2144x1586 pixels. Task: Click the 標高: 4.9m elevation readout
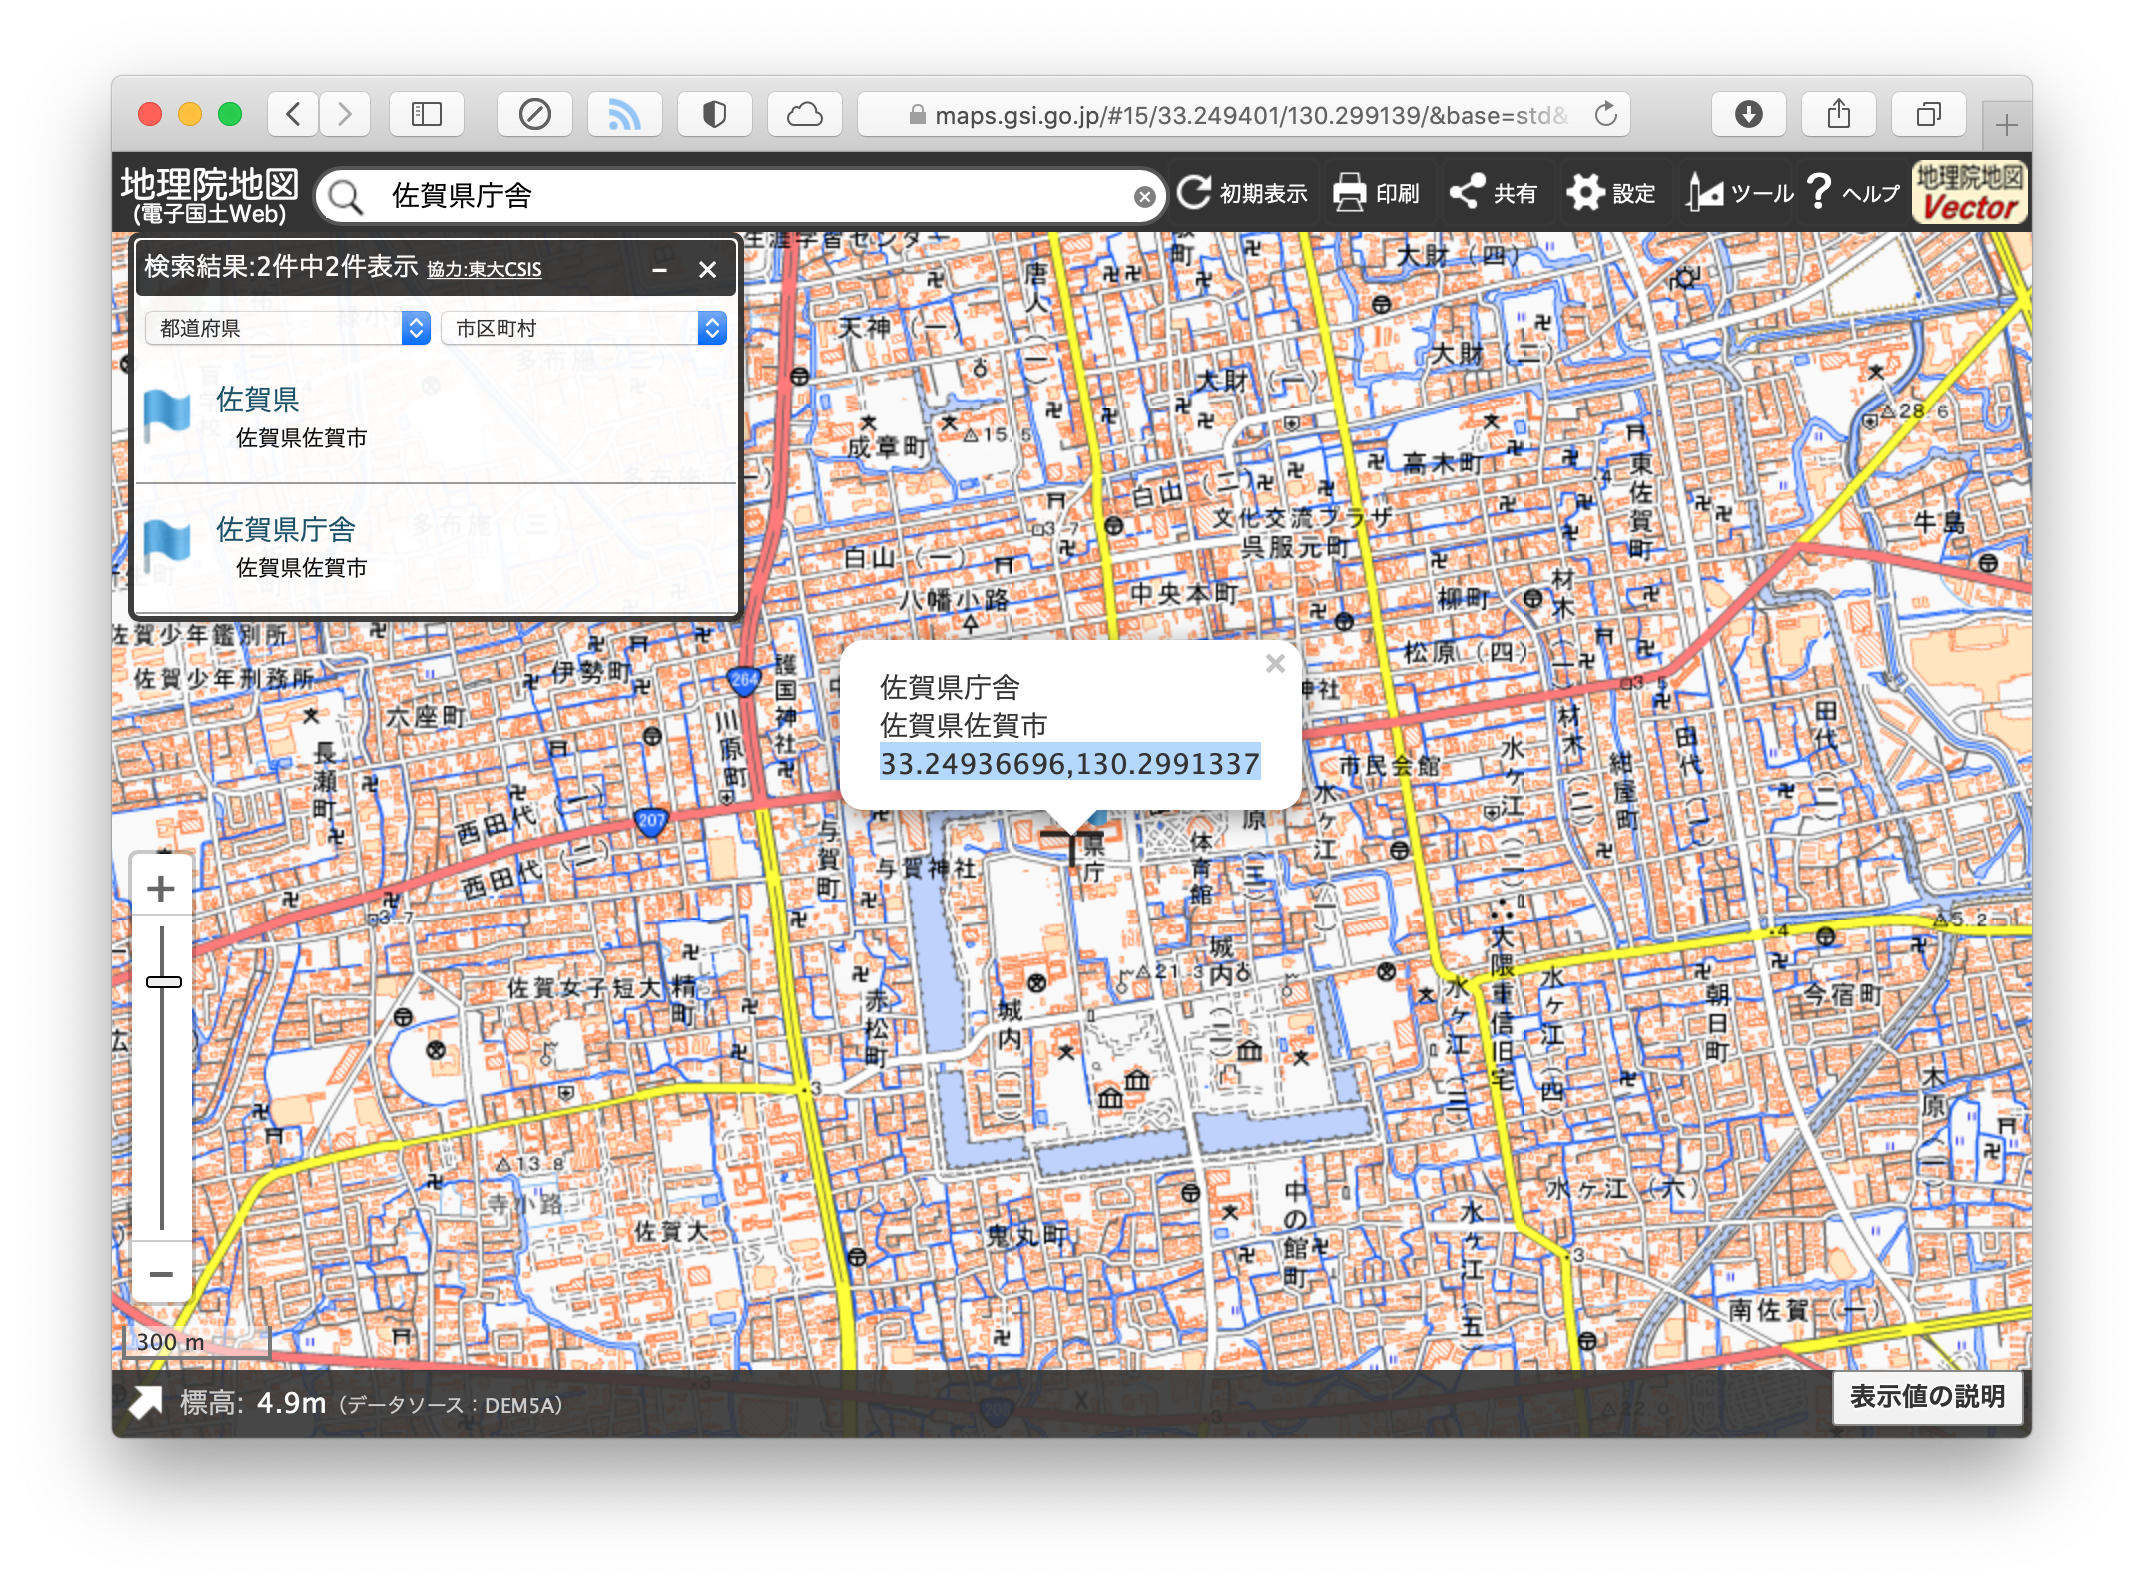click(x=253, y=1403)
